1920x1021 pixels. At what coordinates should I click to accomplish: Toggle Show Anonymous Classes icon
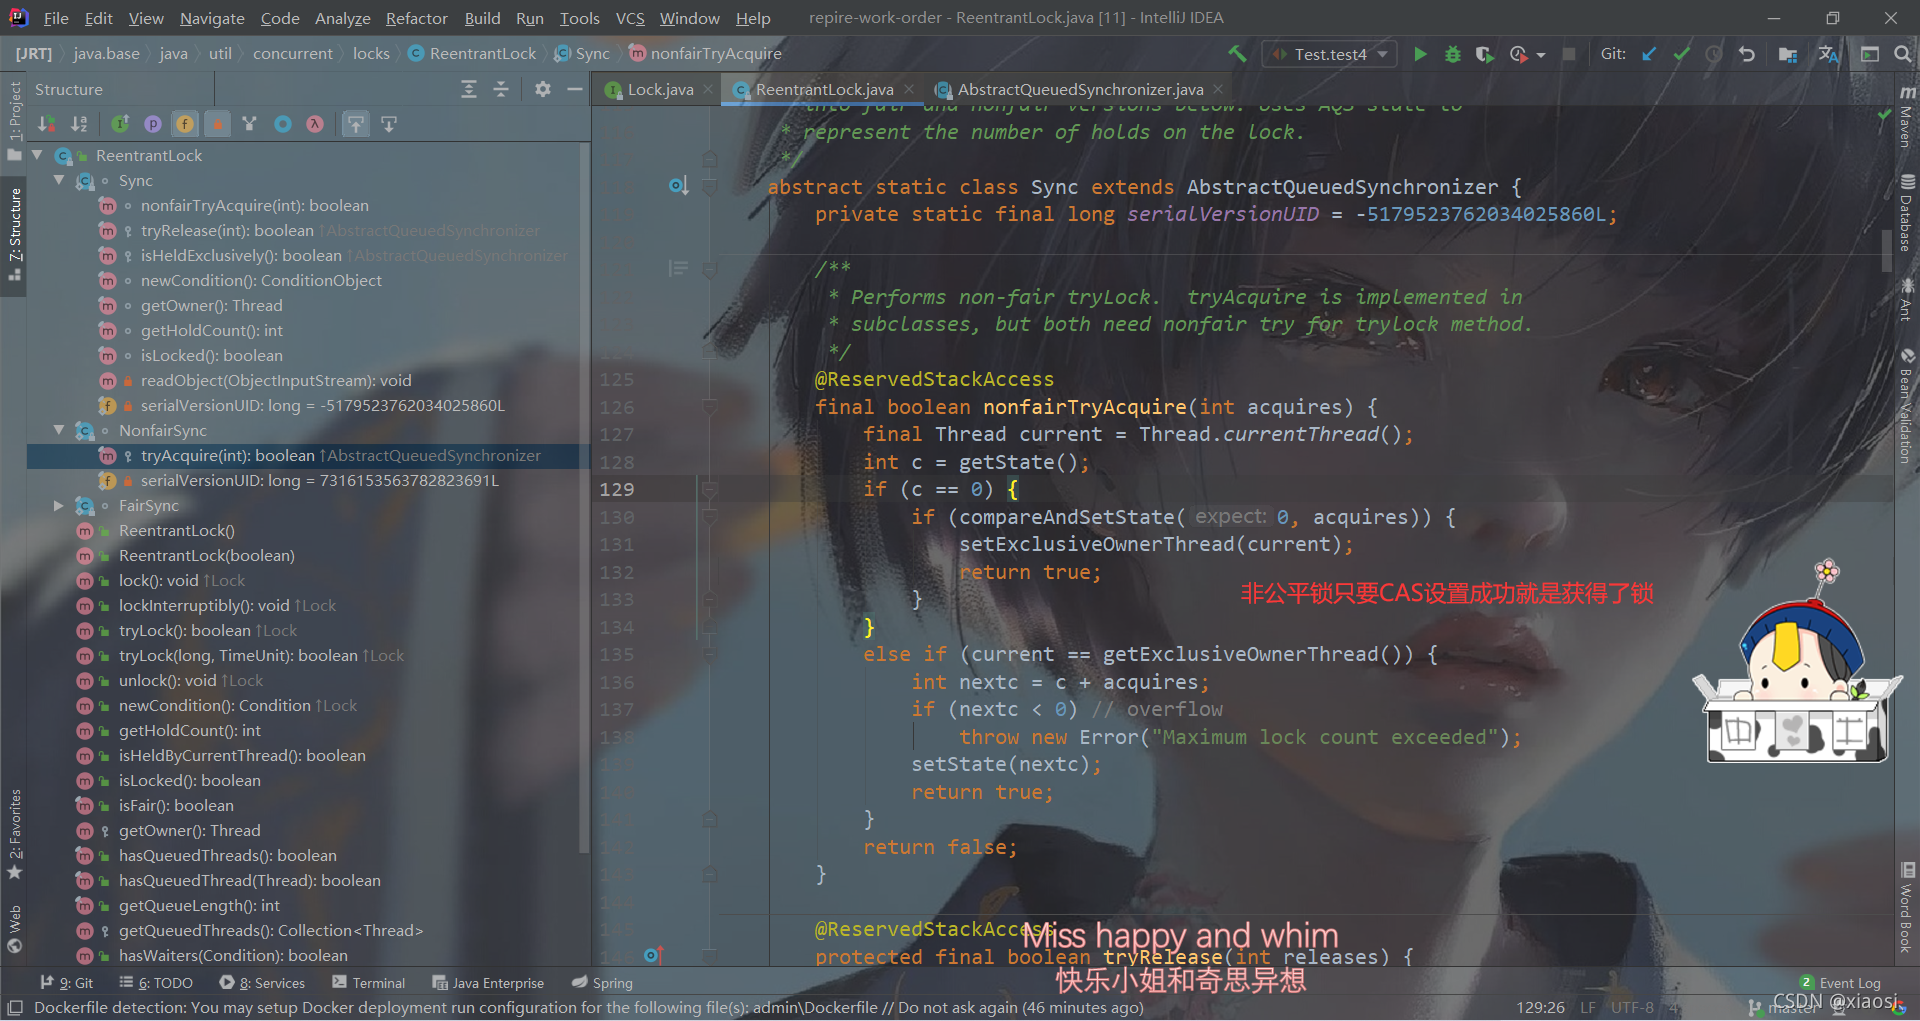(283, 124)
